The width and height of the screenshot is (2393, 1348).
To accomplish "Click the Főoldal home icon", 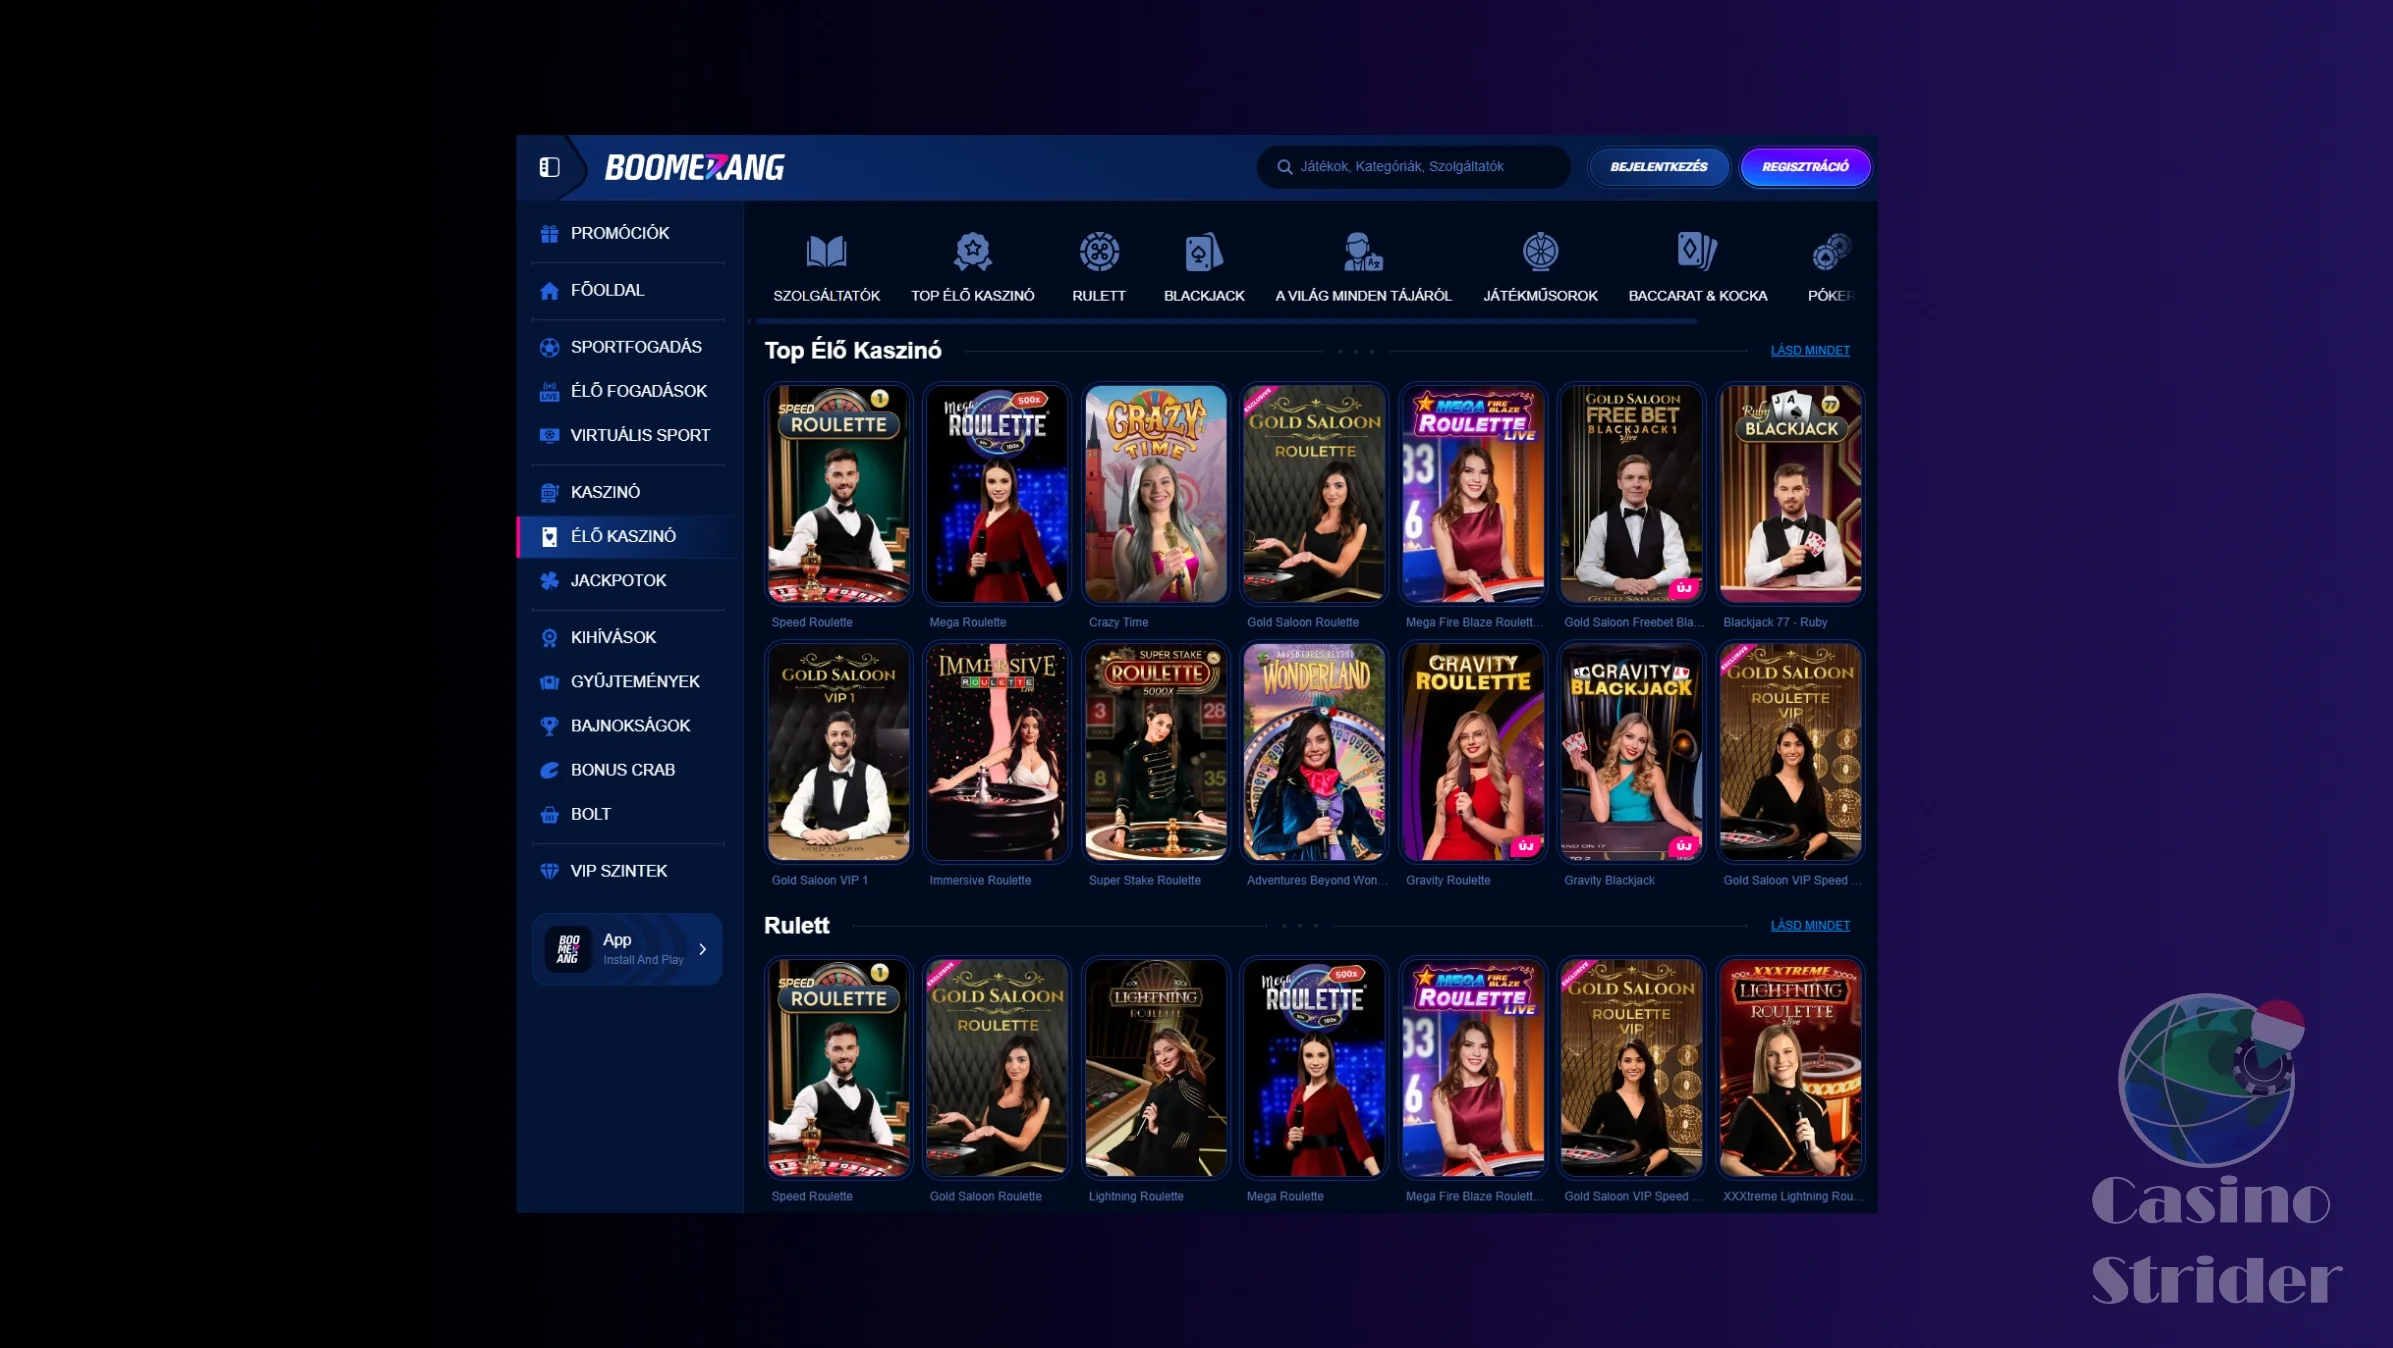I will (x=549, y=291).
